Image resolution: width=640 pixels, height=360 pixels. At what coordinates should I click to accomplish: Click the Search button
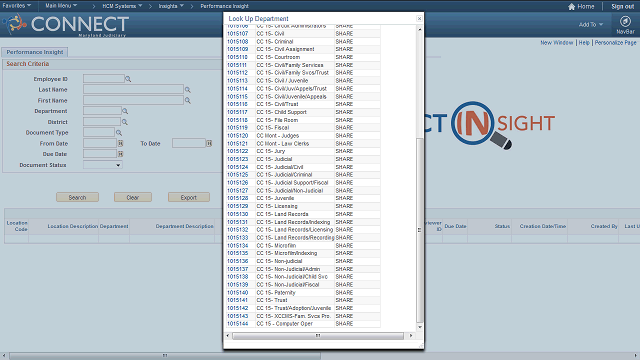(77, 198)
